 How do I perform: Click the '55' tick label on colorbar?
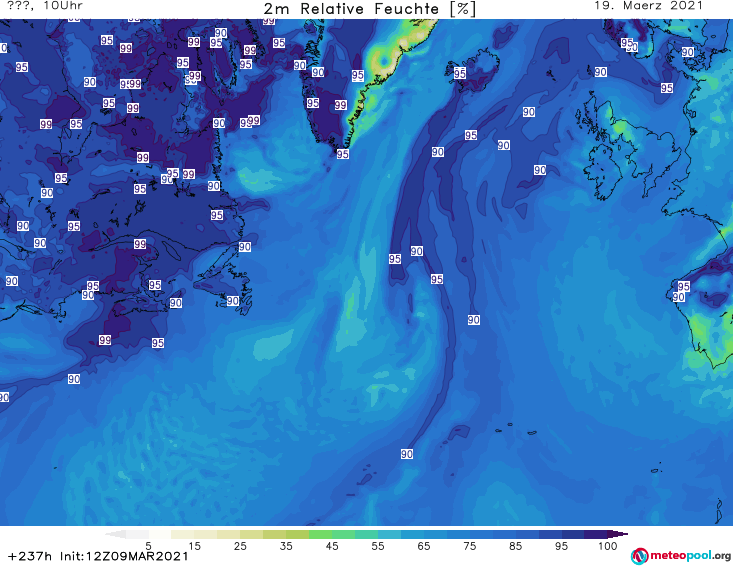tap(378, 546)
